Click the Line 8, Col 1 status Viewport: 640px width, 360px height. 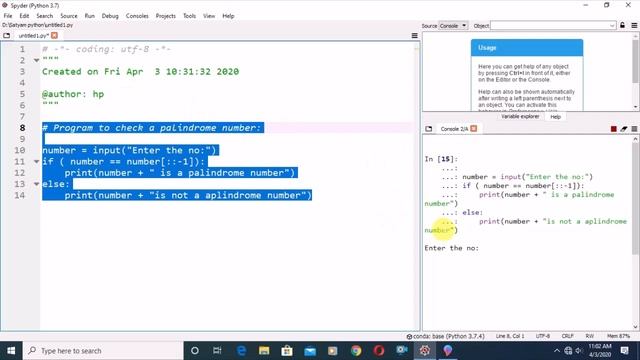(x=510, y=336)
